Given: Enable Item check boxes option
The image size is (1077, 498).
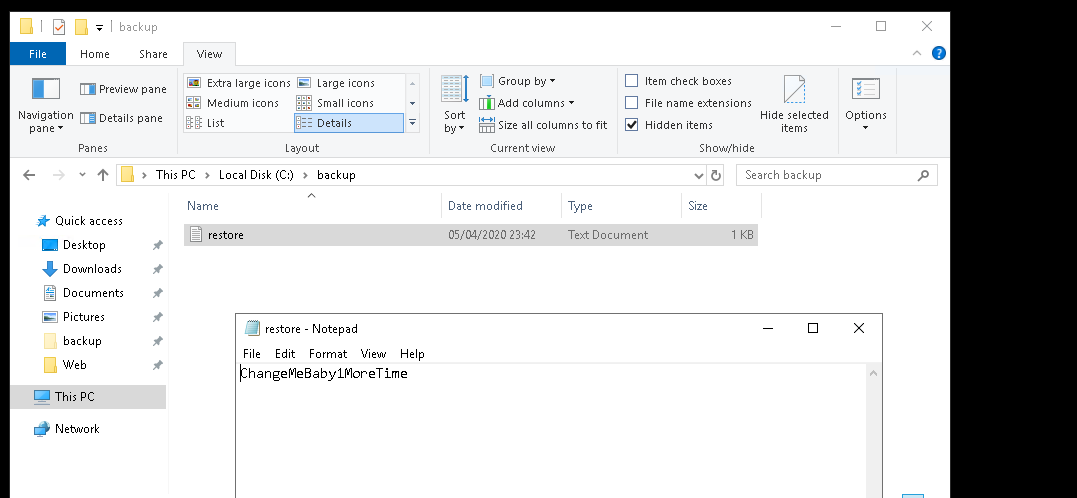Looking at the screenshot, I should pos(632,81).
